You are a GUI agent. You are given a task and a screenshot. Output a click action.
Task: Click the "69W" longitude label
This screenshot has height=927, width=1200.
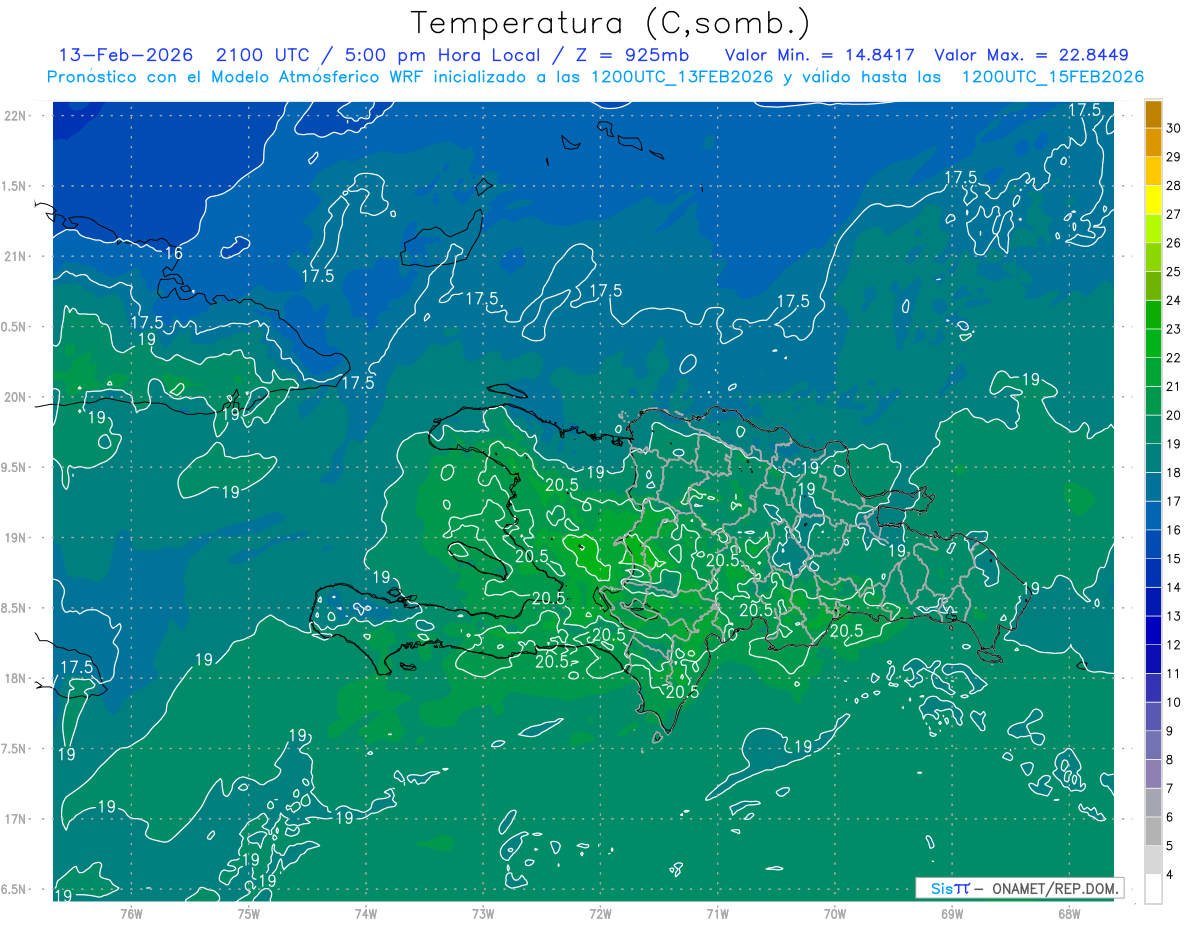(952, 913)
